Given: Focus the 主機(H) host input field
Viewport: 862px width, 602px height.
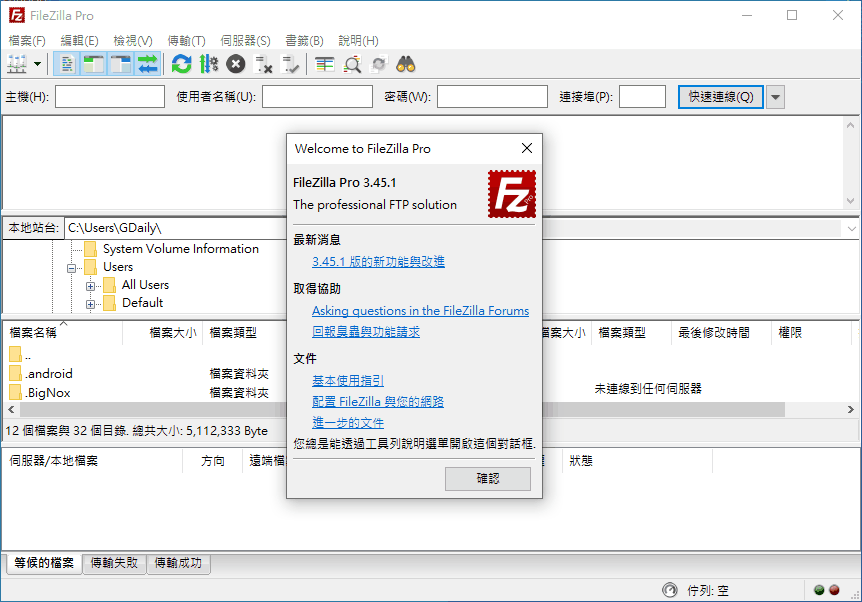Looking at the screenshot, I should [x=110, y=97].
